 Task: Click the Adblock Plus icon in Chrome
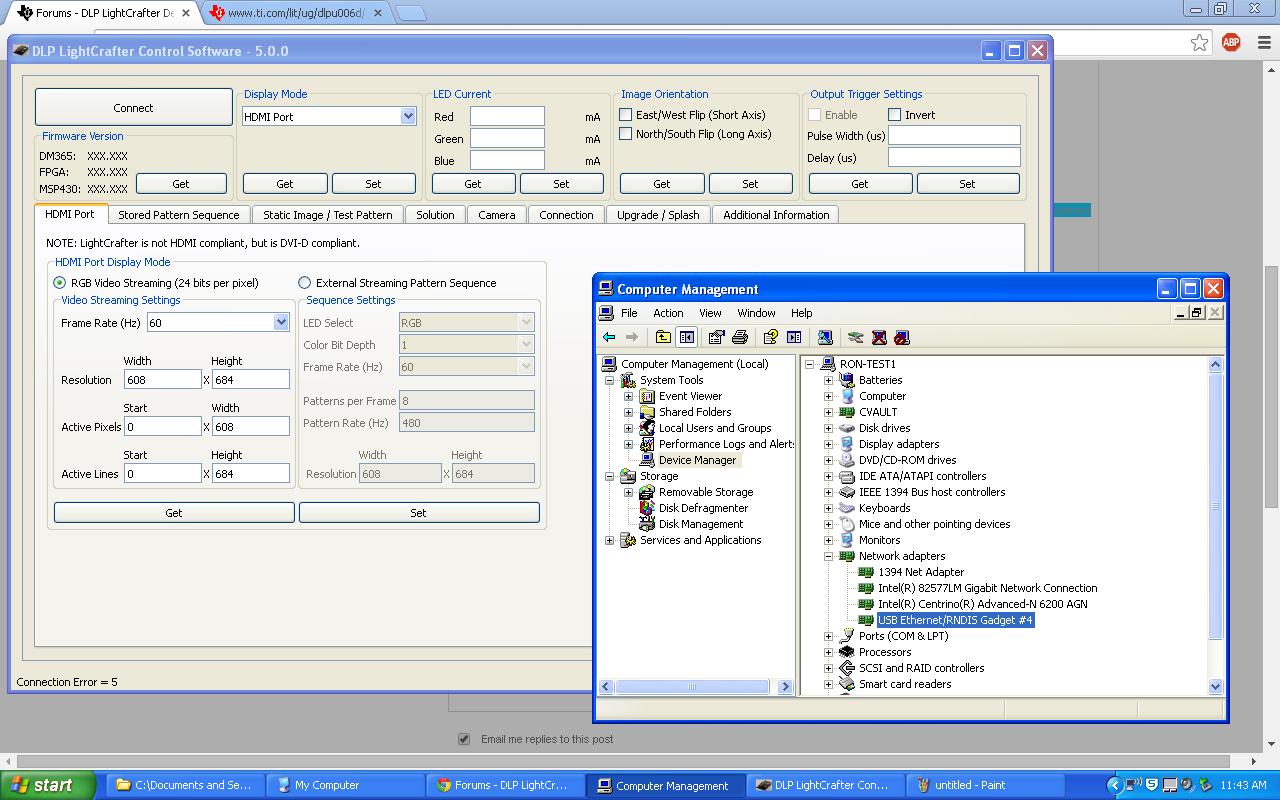(1231, 42)
